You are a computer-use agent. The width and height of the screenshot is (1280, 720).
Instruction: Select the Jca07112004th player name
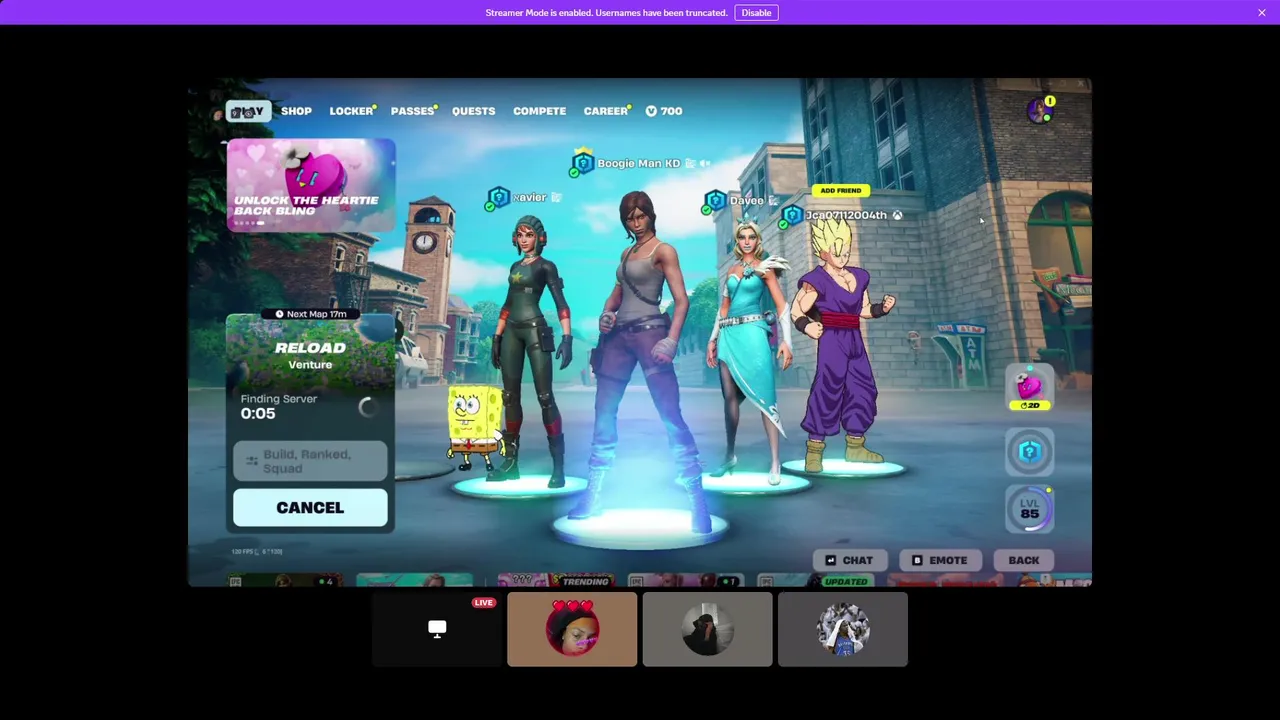tap(846, 215)
